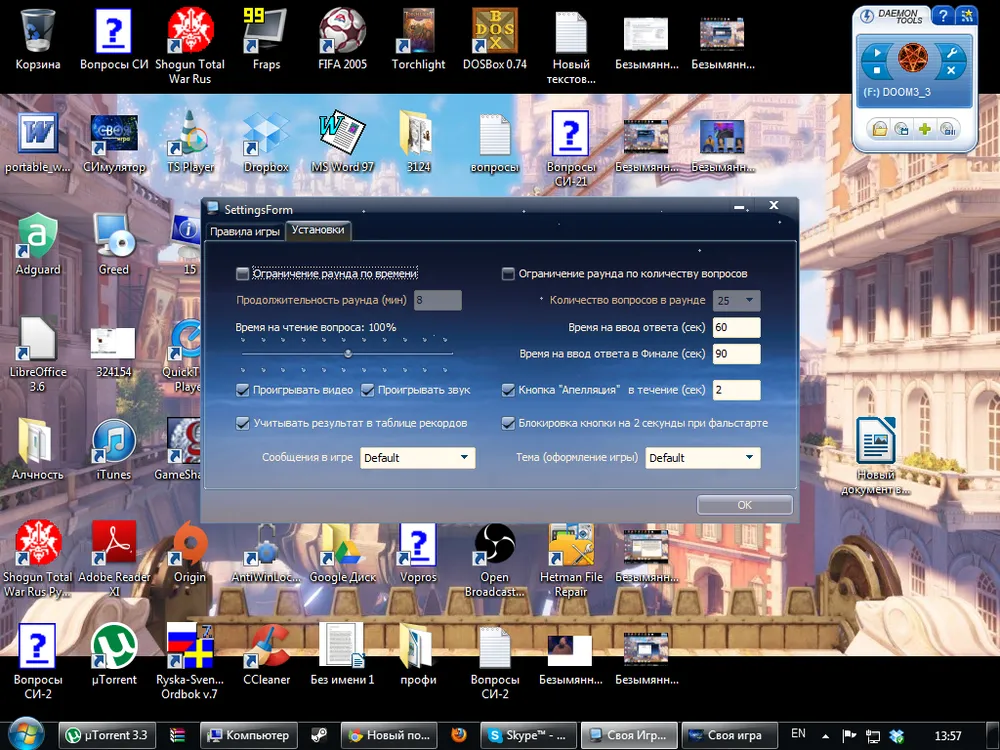The width and height of the screenshot is (1000, 750).
Task: Open the "Тема (оформление игры)" dropdown
Action: [x=703, y=458]
